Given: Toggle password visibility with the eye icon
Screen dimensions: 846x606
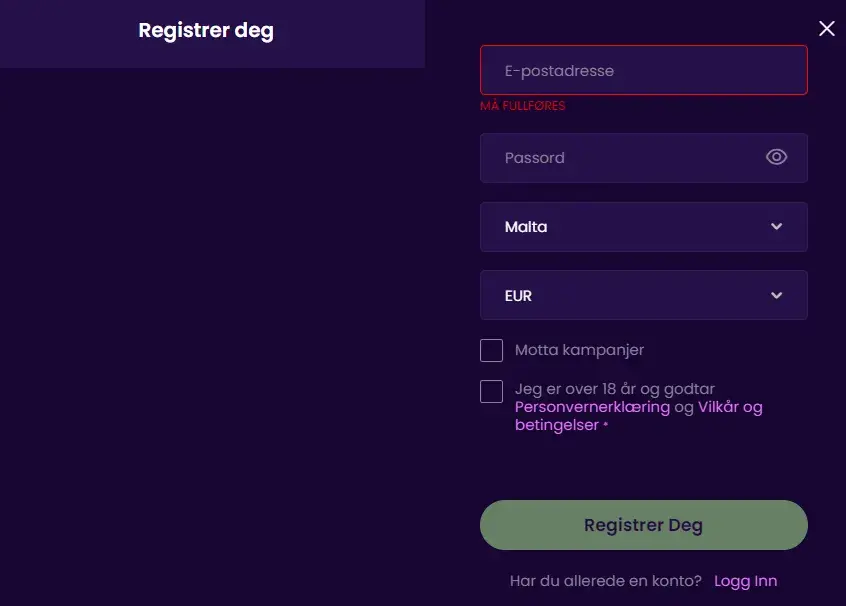Looking at the screenshot, I should pos(776,157).
